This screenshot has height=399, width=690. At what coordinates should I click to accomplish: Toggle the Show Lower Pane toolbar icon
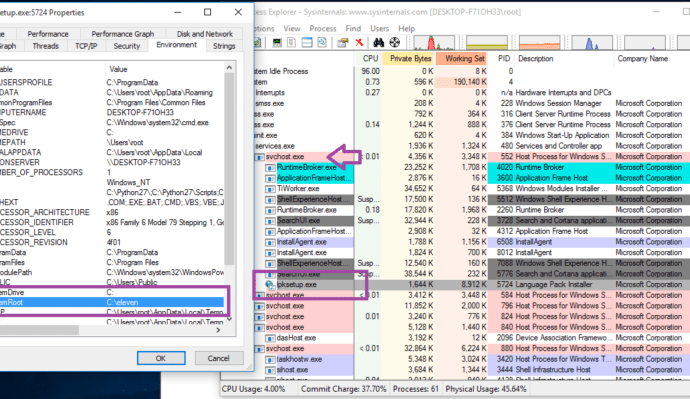point(307,42)
